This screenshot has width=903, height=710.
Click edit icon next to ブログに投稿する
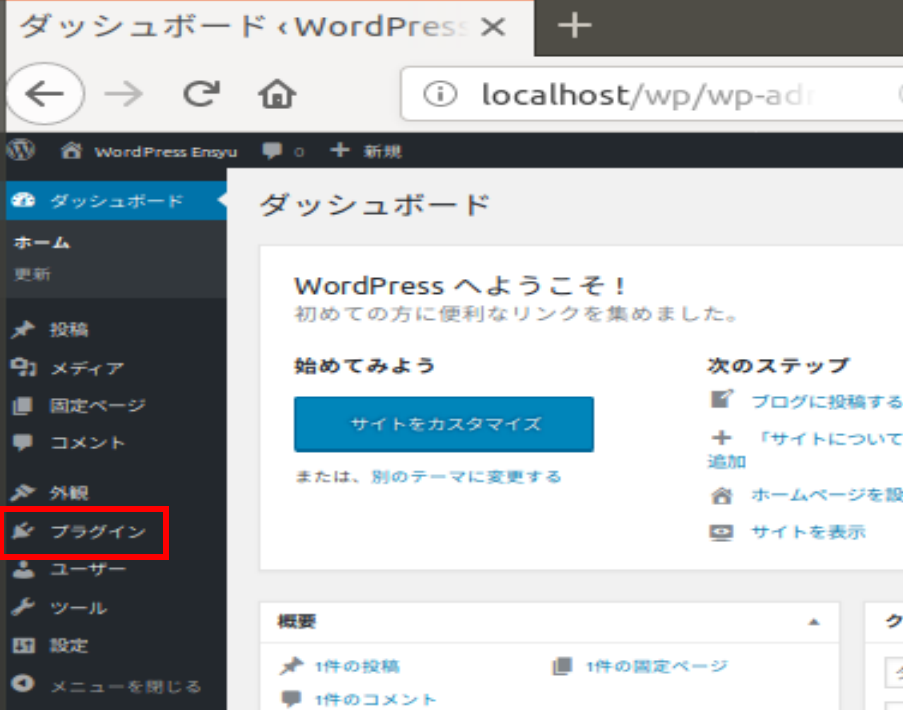click(722, 399)
